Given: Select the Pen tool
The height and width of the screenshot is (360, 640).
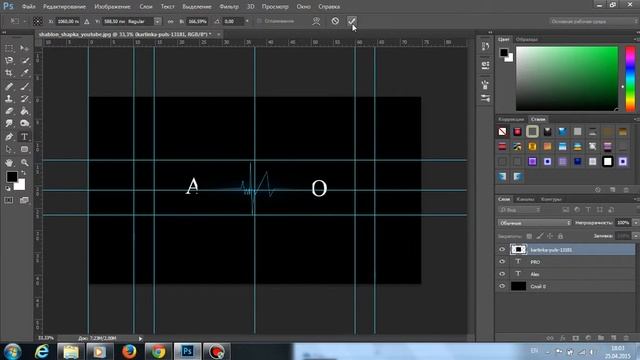Looking at the screenshot, I should (x=9, y=137).
